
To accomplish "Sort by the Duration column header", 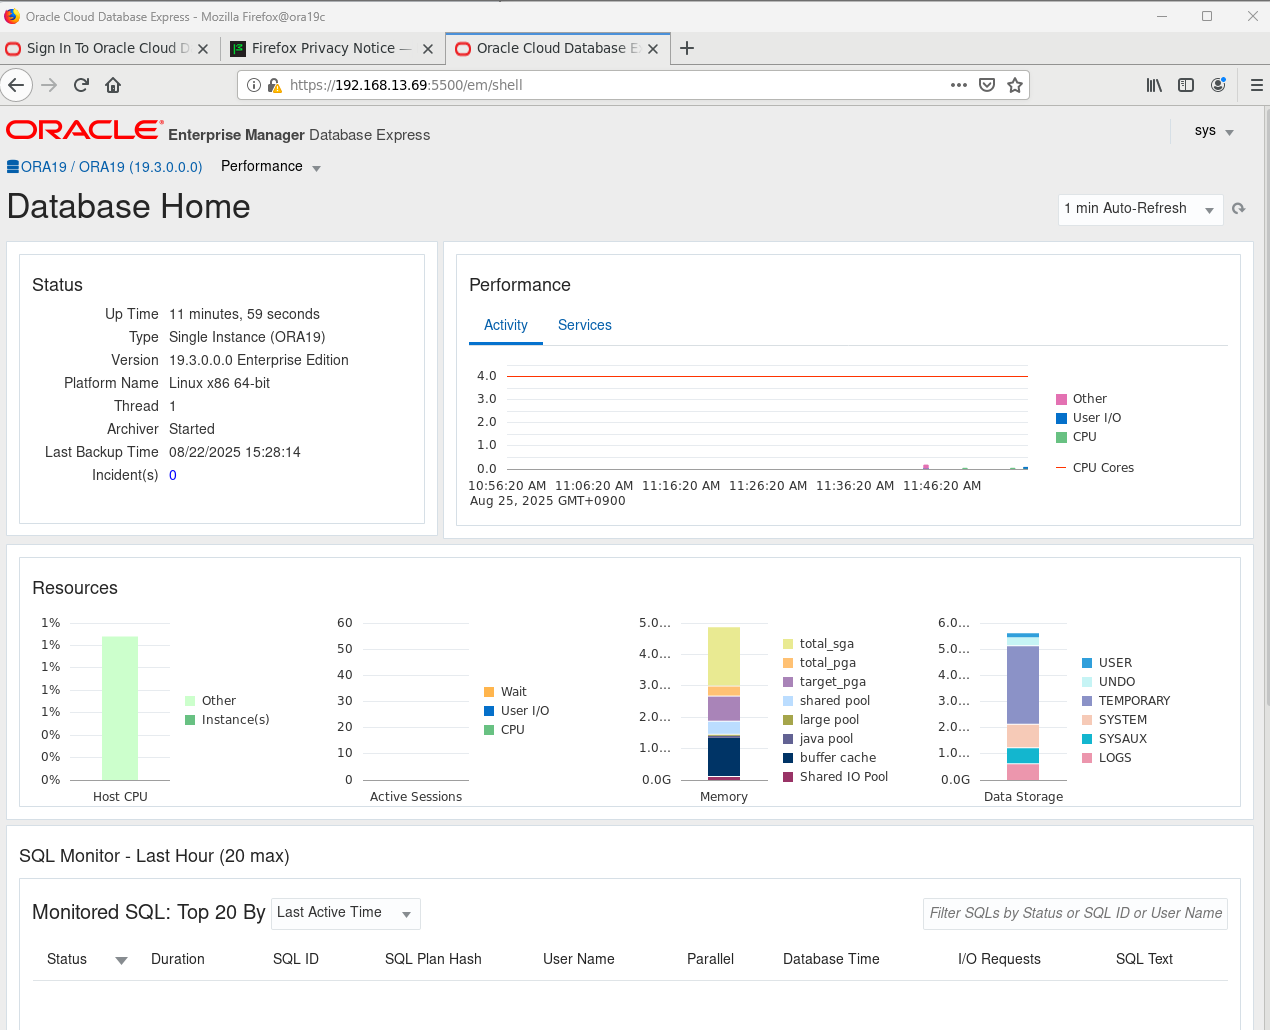I will click(x=178, y=959).
